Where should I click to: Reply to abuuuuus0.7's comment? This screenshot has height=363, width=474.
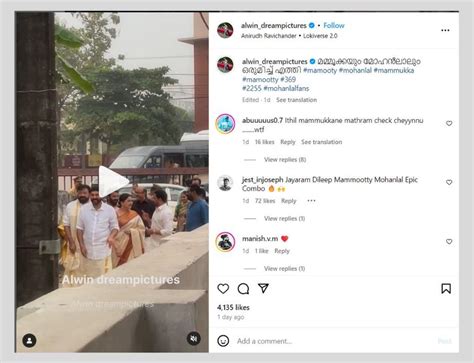(x=288, y=142)
